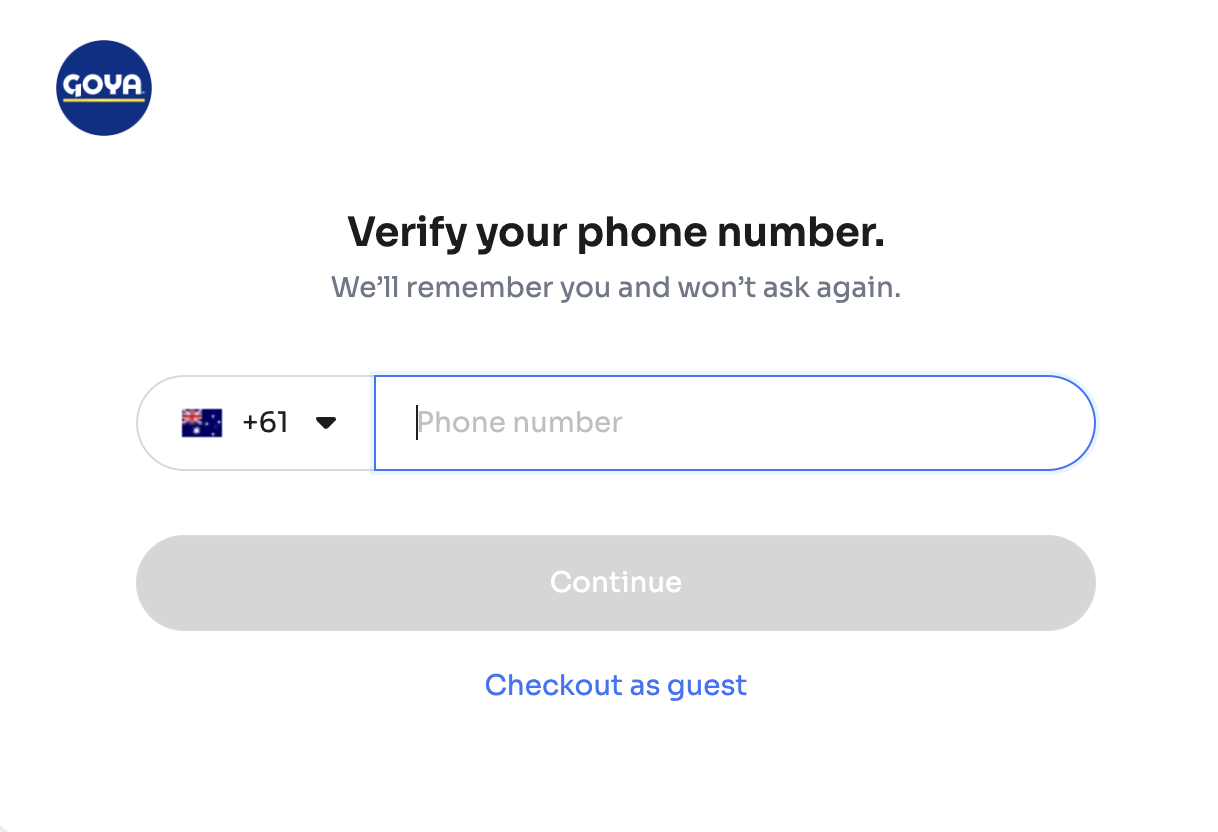Image resolution: width=1218 pixels, height=832 pixels.
Task: Click the word "guest" in the checkout link
Action: (x=707, y=686)
